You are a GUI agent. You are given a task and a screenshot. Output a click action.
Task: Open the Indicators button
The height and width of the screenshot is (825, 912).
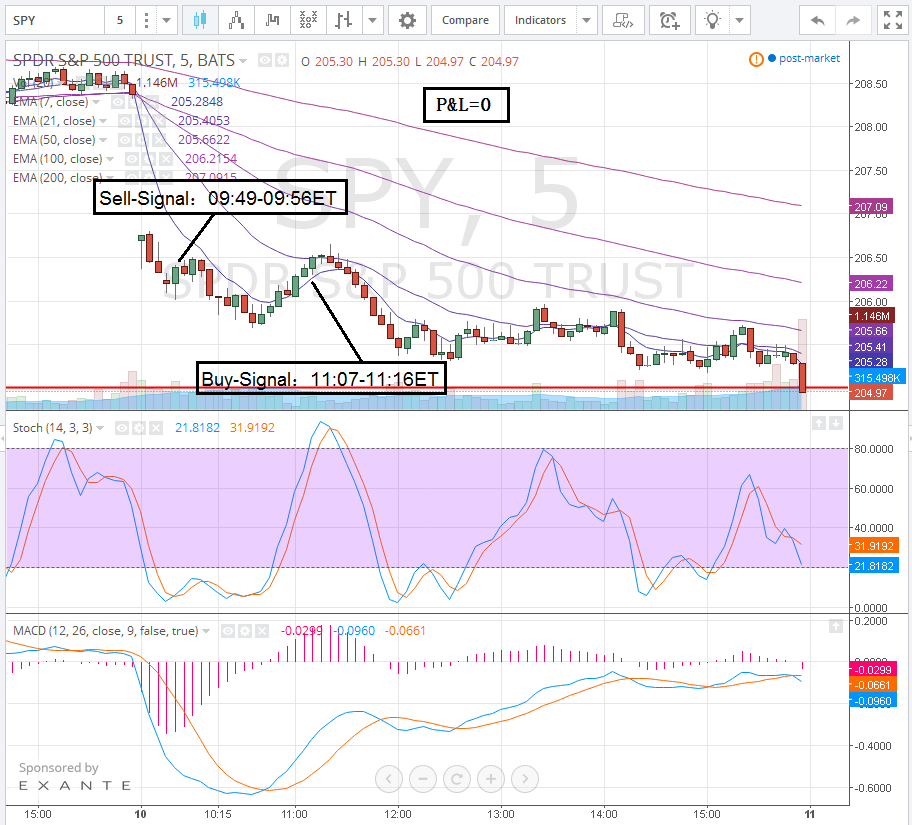540,20
